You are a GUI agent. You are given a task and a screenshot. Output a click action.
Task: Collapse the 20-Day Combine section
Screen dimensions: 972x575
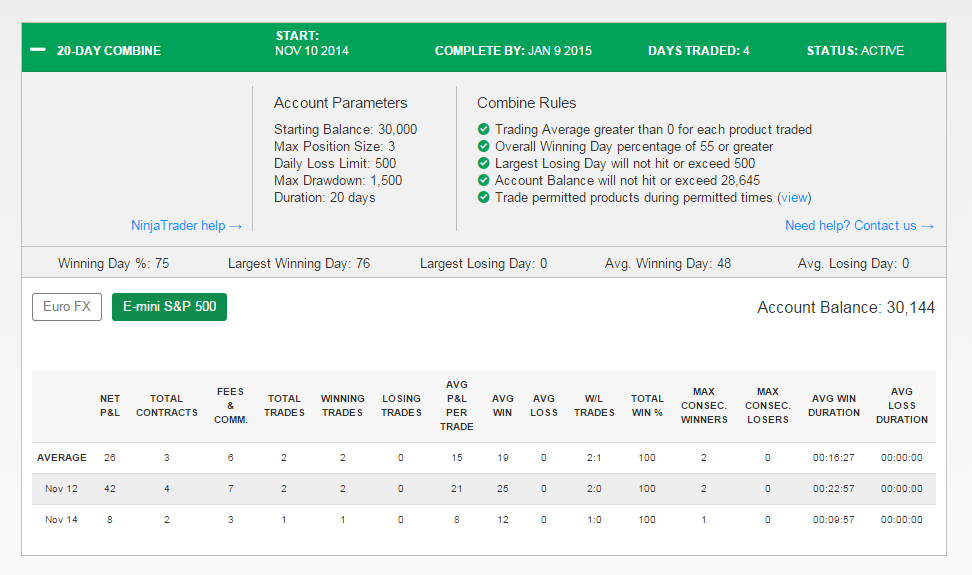coord(38,50)
